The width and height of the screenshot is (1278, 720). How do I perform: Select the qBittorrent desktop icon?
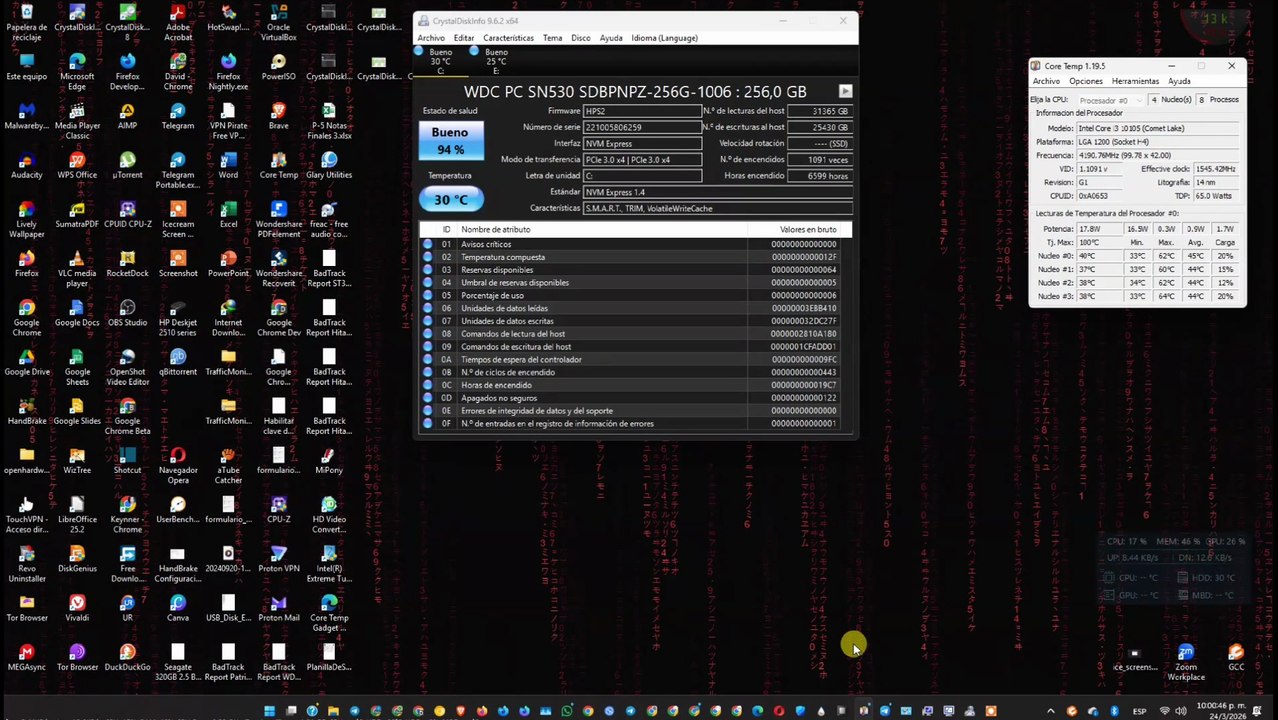178,362
